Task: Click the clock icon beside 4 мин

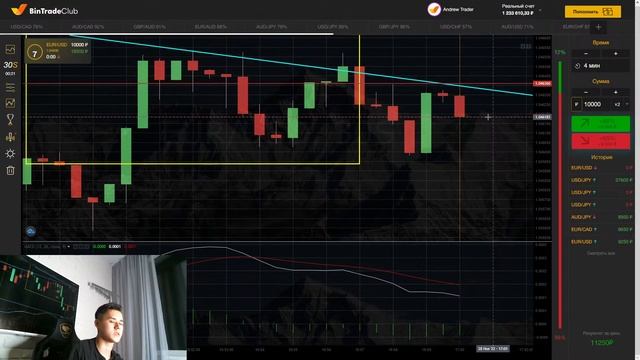Action: (x=577, y=66)
